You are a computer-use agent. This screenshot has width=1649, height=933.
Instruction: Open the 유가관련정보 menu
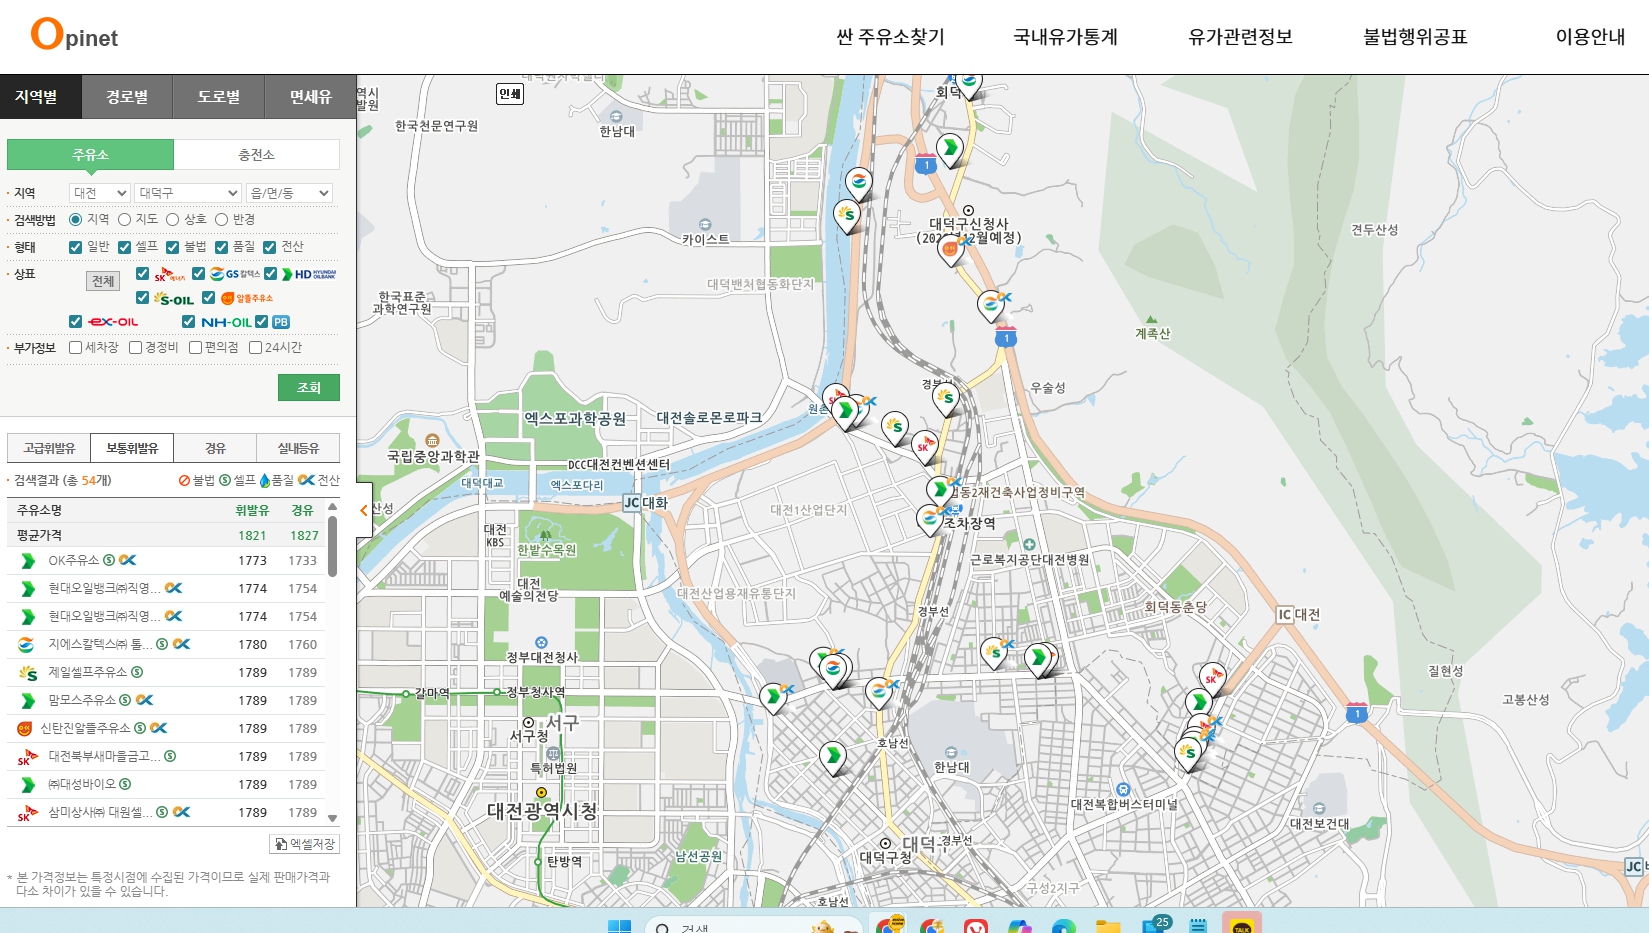pos(1240,37)
